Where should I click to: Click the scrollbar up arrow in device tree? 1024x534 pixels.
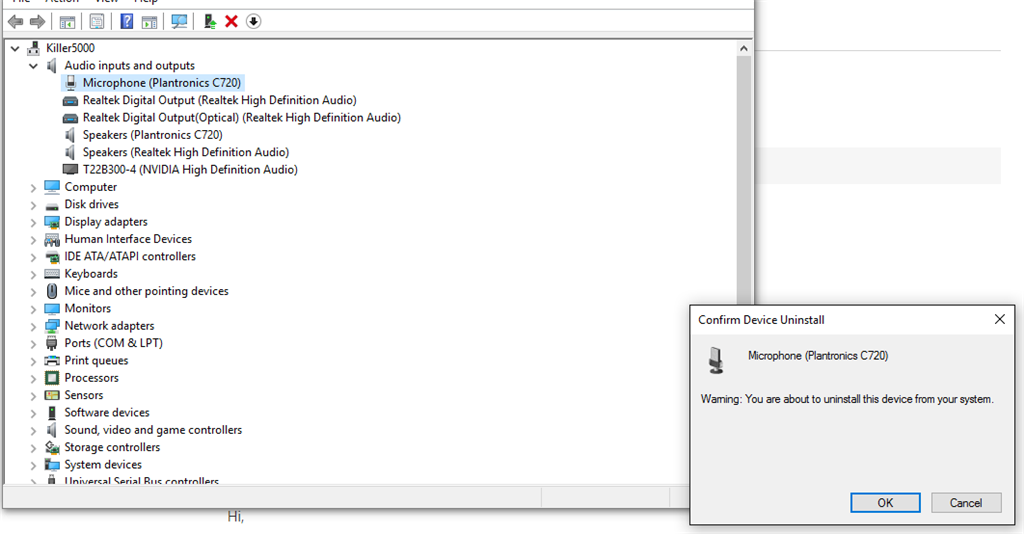[743, 48]
